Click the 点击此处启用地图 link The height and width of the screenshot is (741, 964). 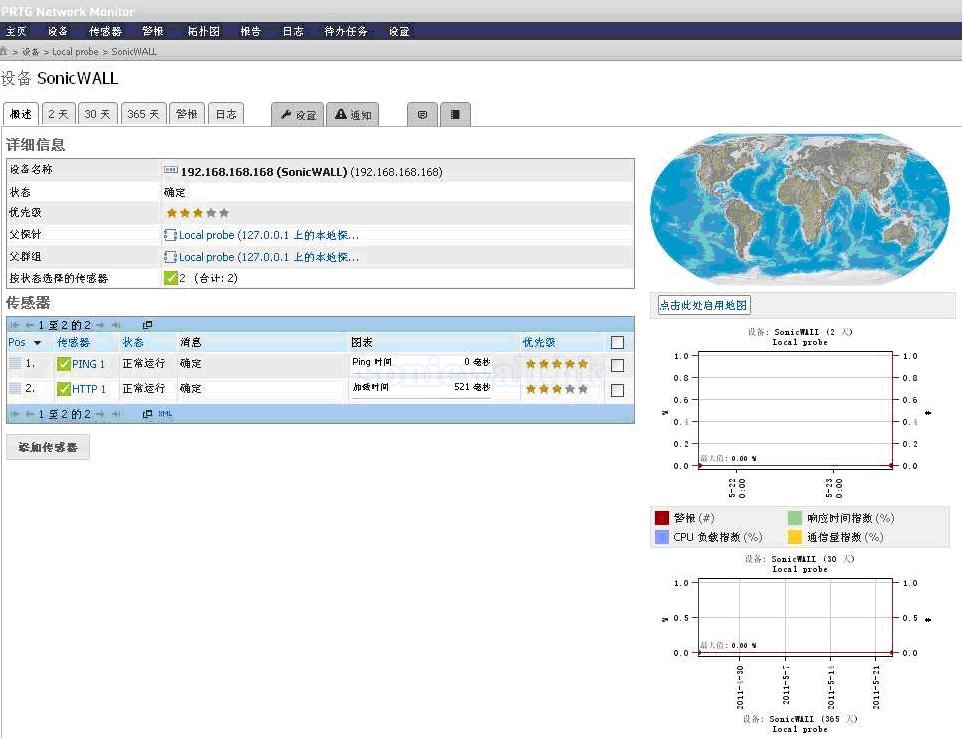point(703,305)
